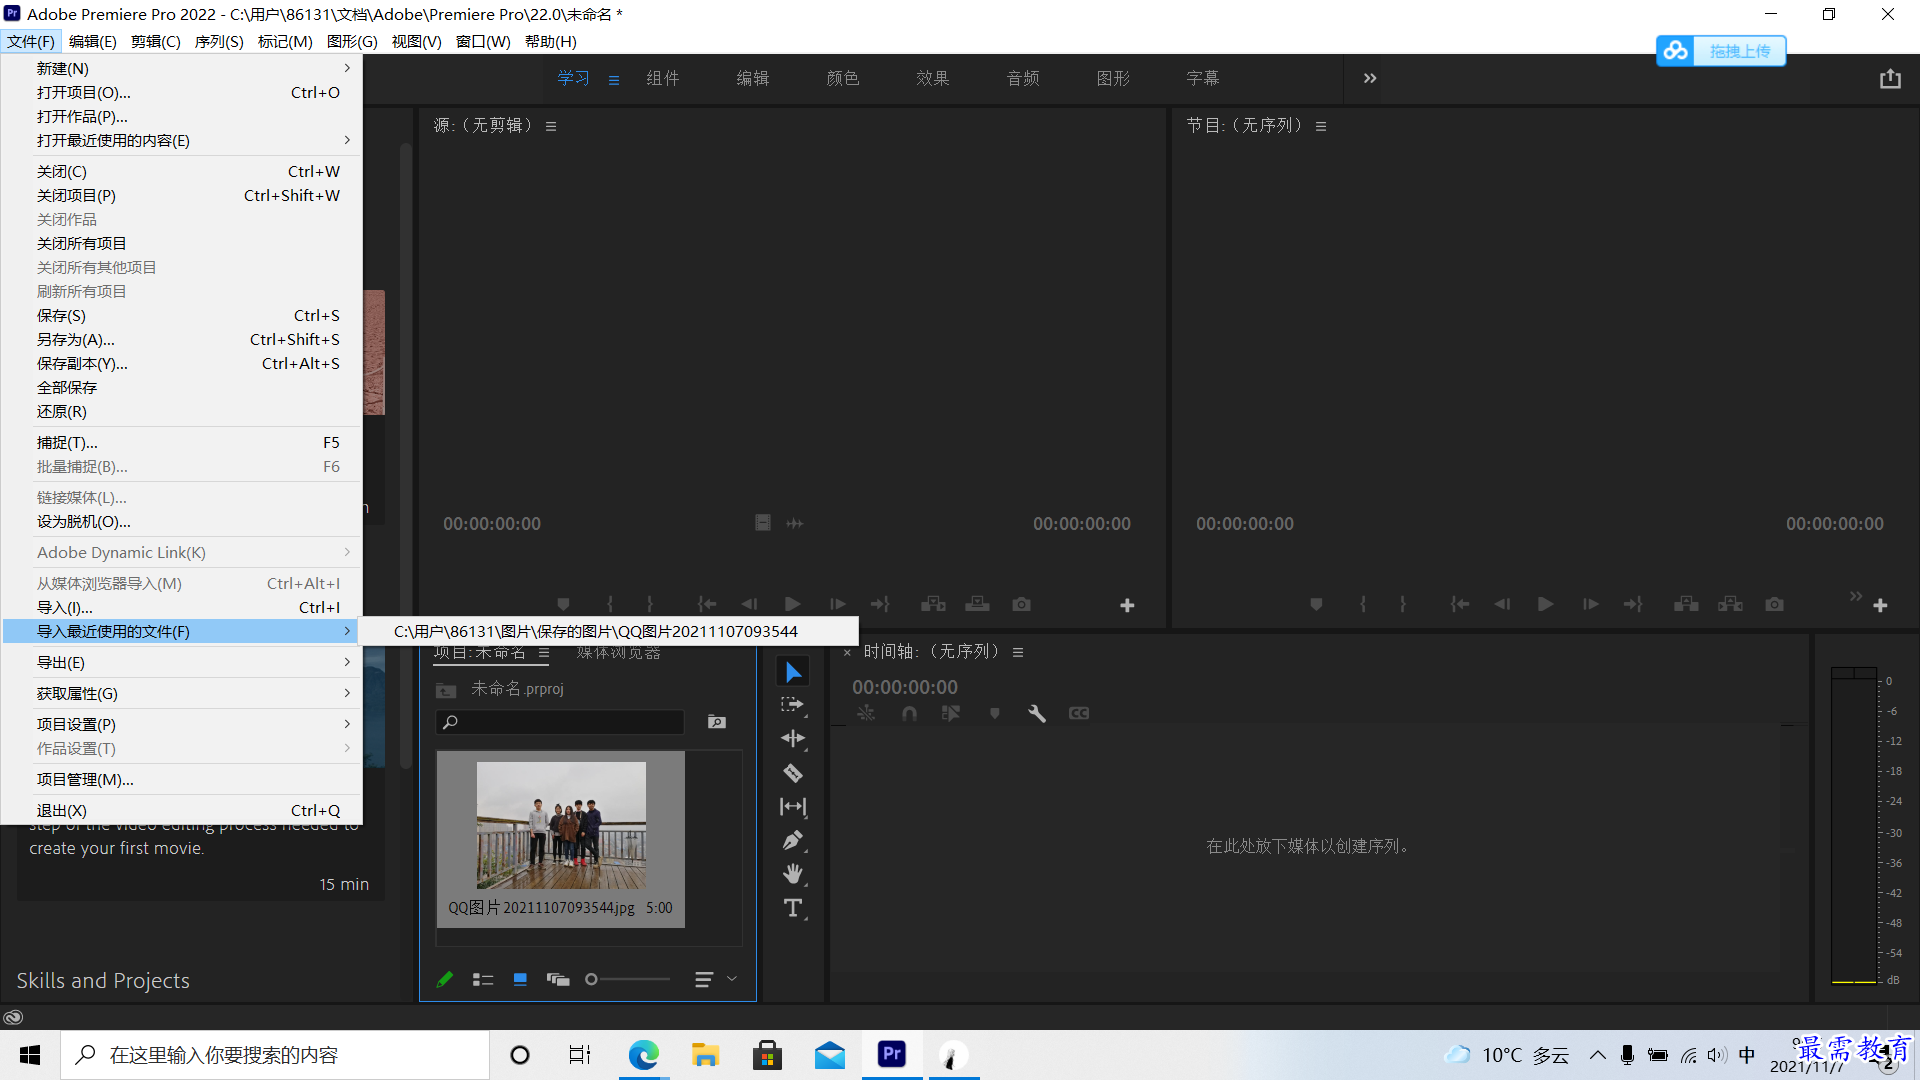Select the Selection tool arrow
Viewport: 1920px width, 1080px height.
pos(793,672)
